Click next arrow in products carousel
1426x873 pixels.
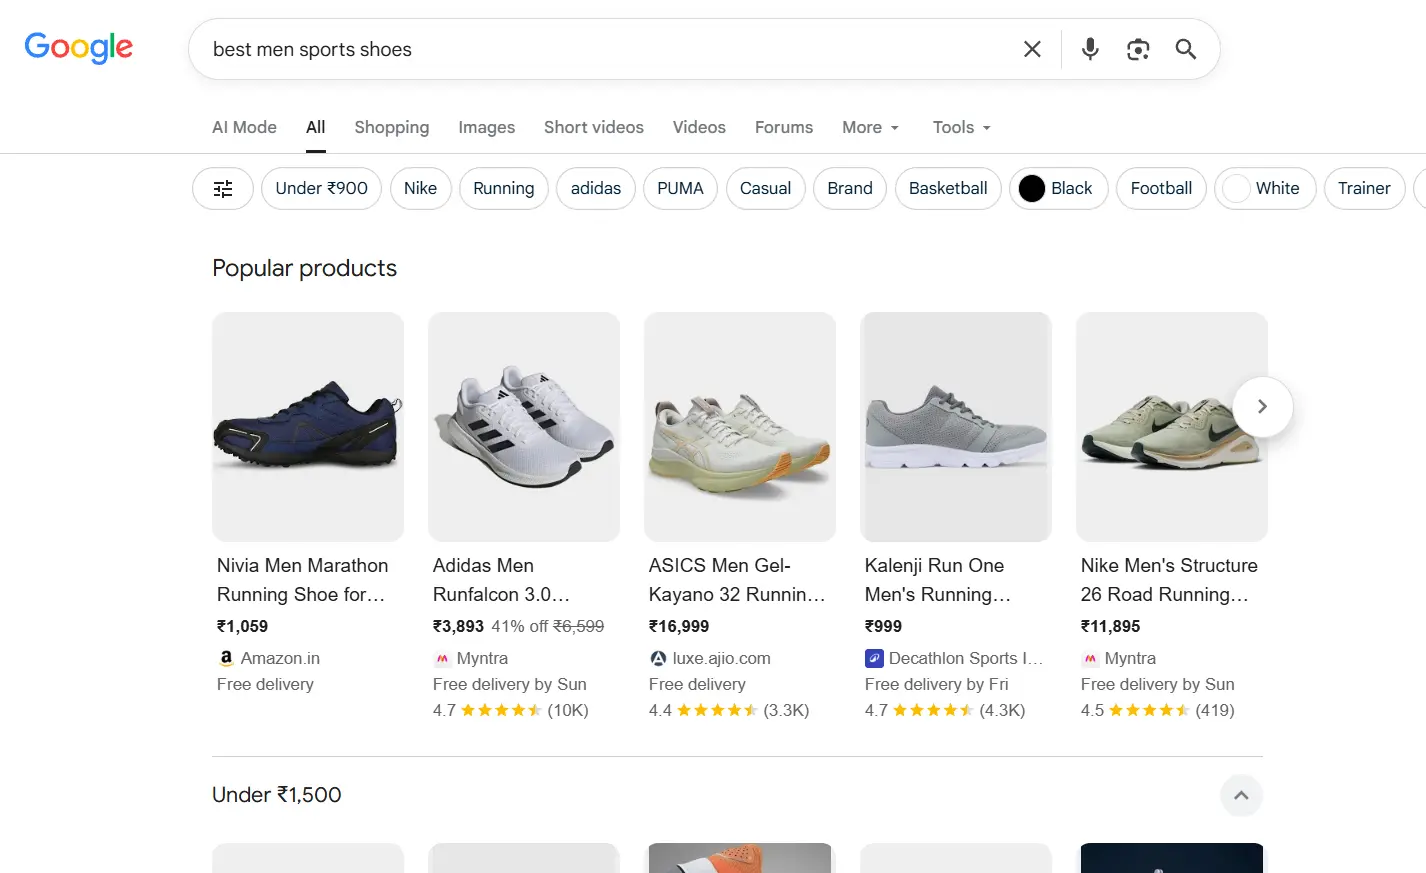(1262, 406)
